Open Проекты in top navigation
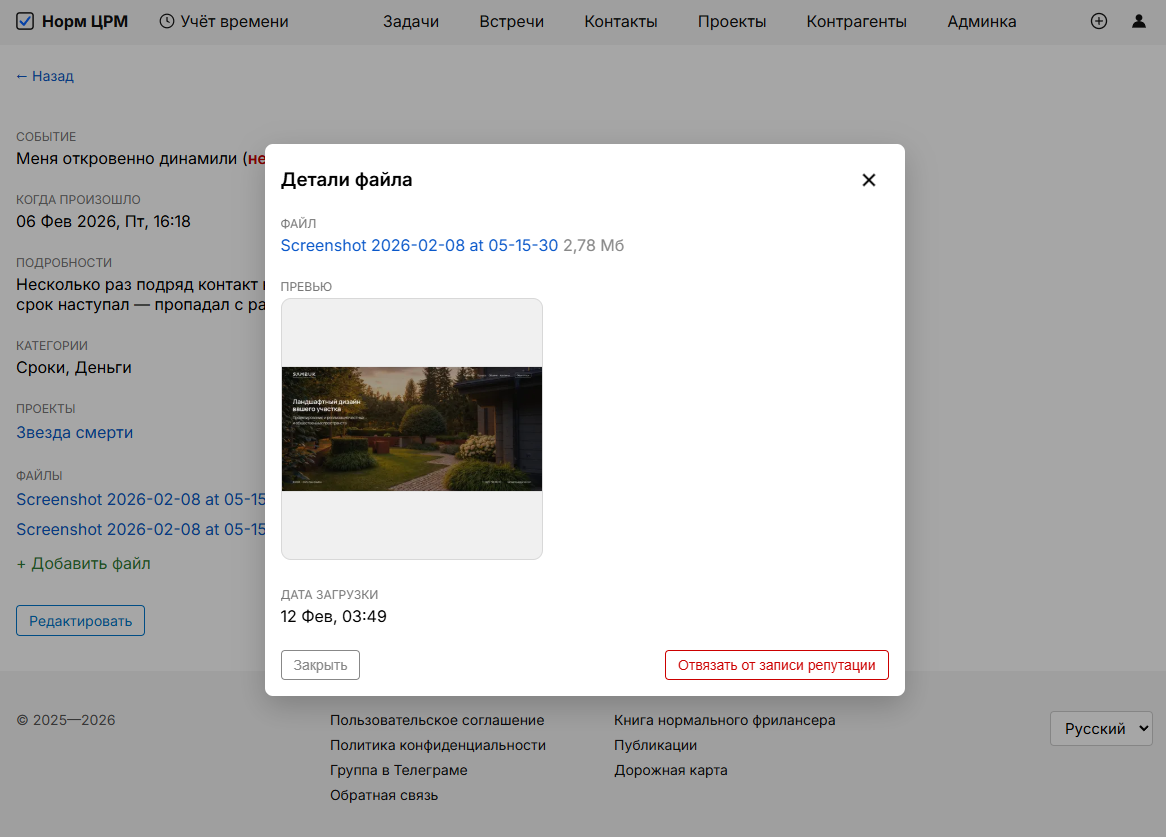The width and height of the screenshot is (1166, 837). pyautogui.click(x=732, y=21)
